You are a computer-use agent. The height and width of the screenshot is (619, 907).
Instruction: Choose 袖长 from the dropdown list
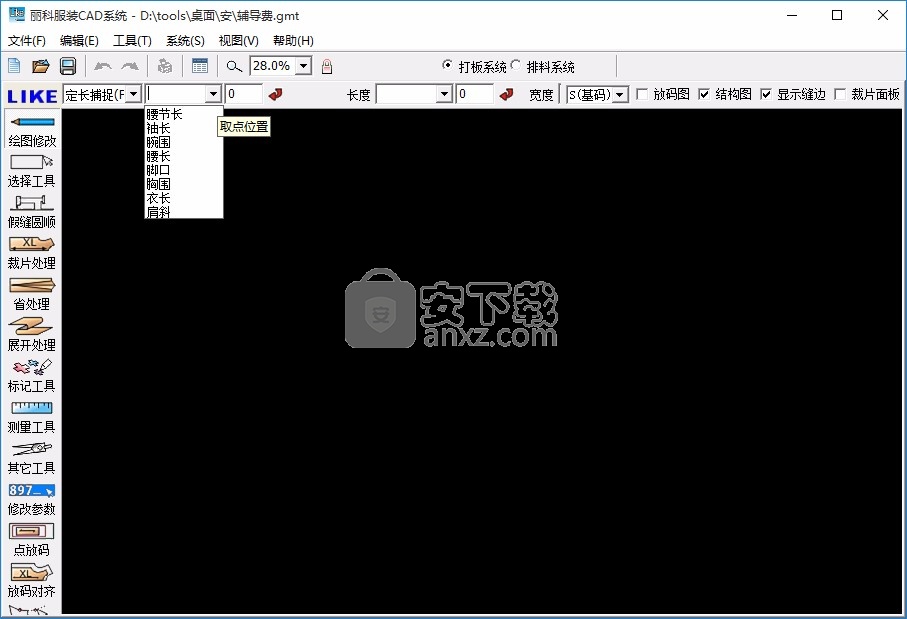pyautogui.click(x=159, y=128)
